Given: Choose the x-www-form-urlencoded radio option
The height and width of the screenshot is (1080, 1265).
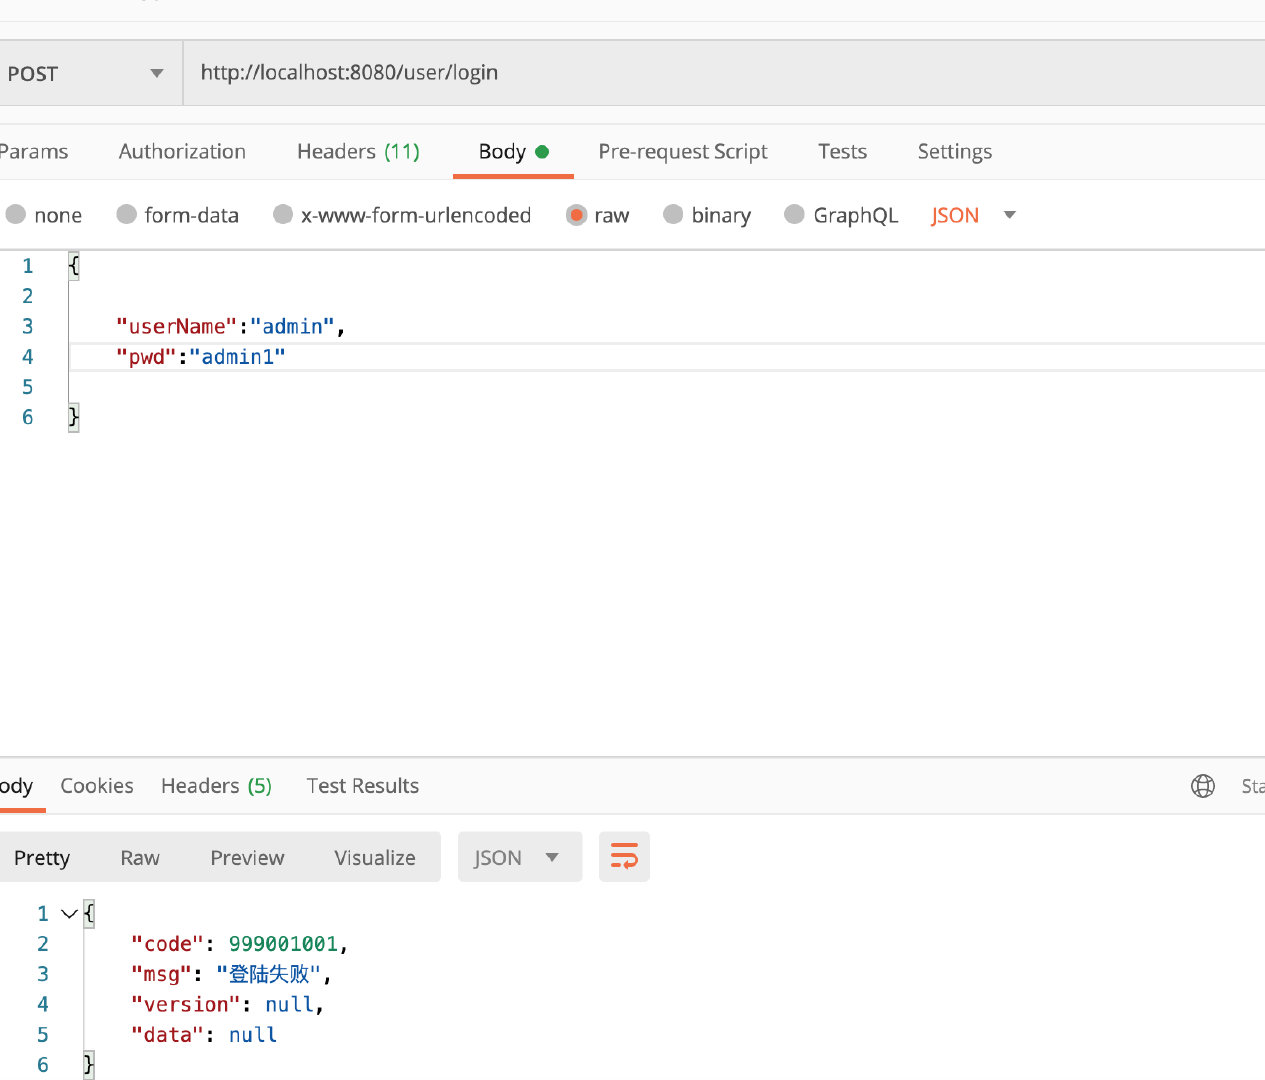Looking at the screenshot, I should [283, 215].
